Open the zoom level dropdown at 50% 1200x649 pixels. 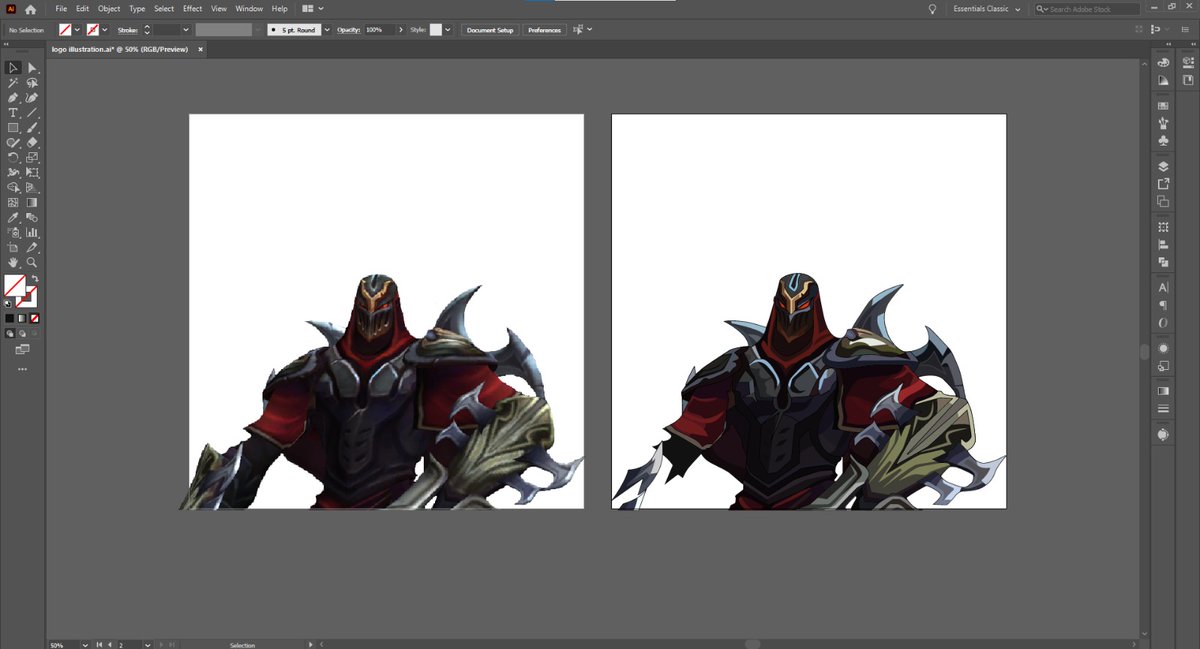86,645
